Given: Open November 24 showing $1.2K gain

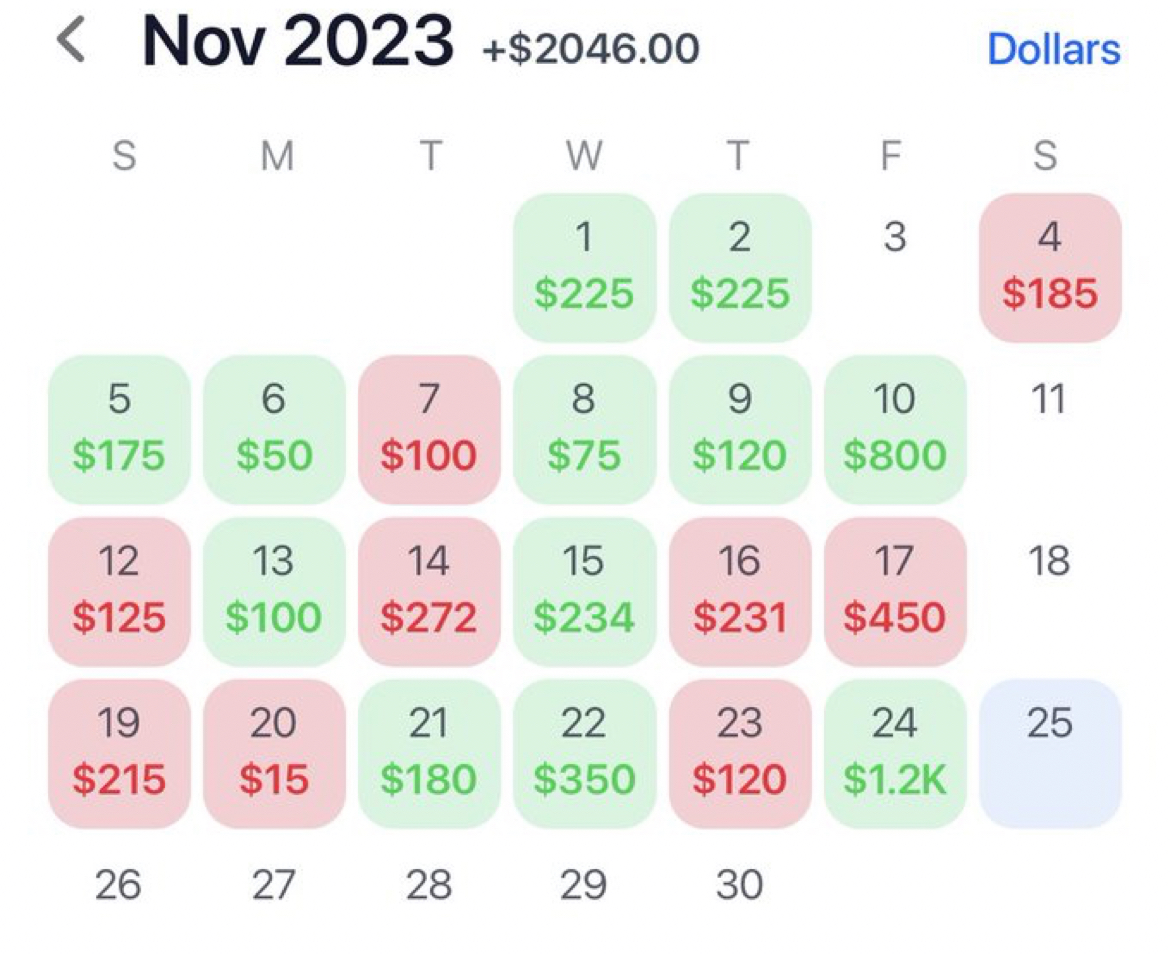Looking at the screenshot, I should click(895, 753).
